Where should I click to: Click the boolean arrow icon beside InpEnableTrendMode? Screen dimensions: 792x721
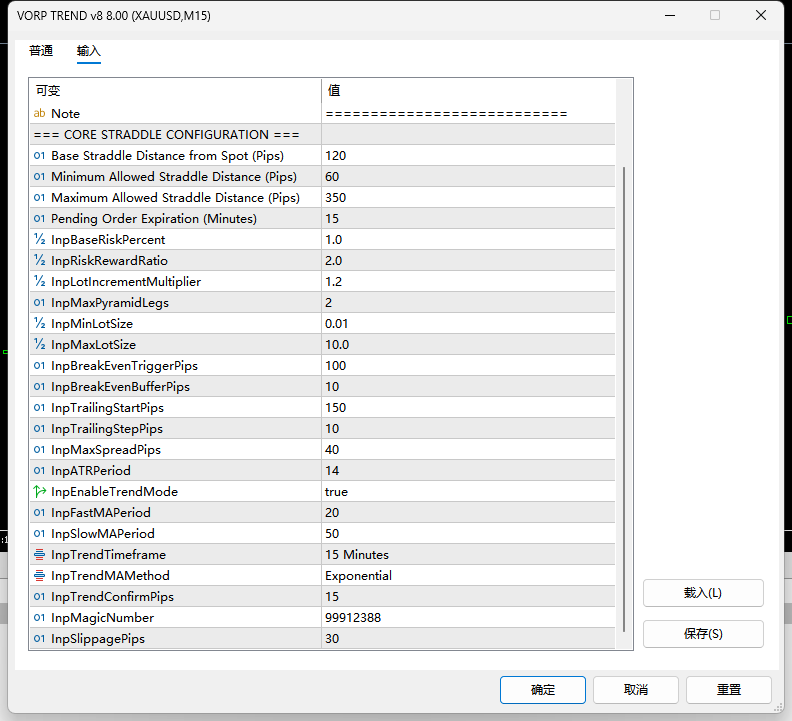tap(39, 491)
